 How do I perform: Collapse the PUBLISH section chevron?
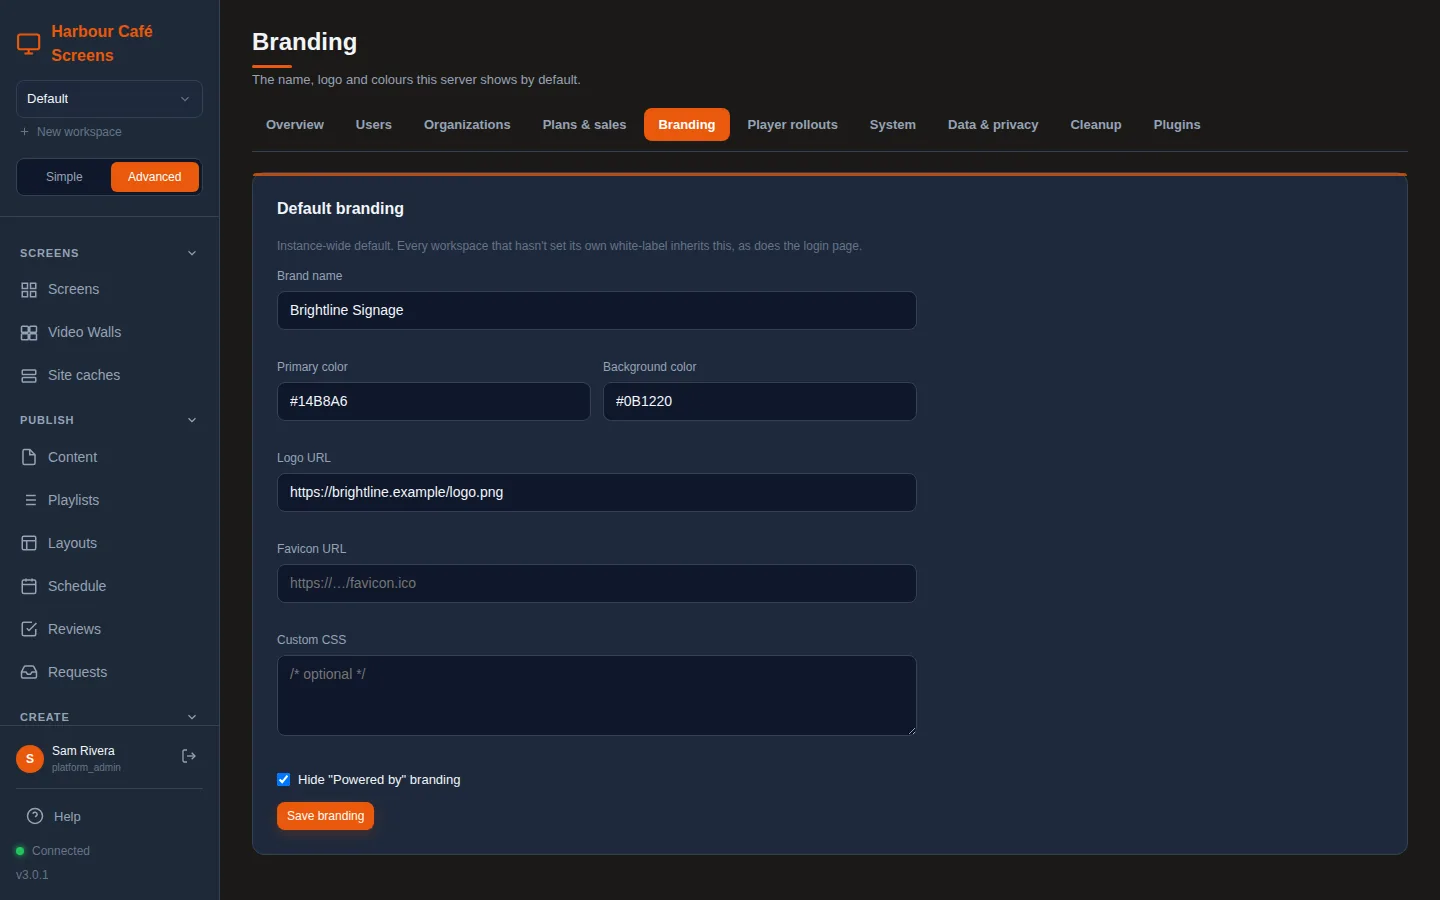coord(192,420)
